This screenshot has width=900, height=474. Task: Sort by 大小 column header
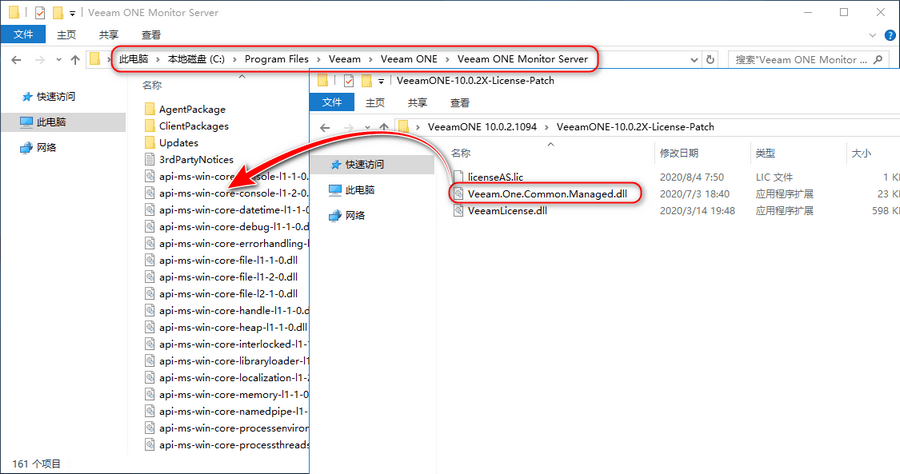coord(861,153)
